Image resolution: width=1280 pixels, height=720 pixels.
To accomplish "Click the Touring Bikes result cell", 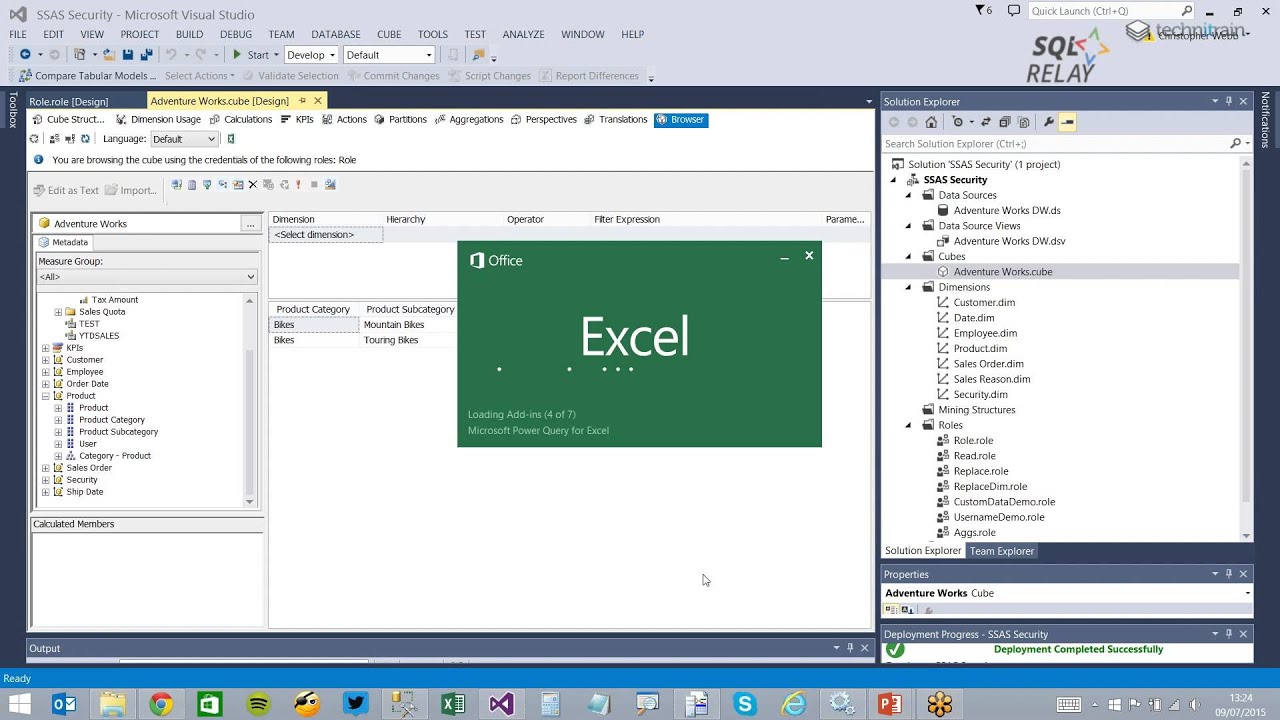I will click(407, 340).
